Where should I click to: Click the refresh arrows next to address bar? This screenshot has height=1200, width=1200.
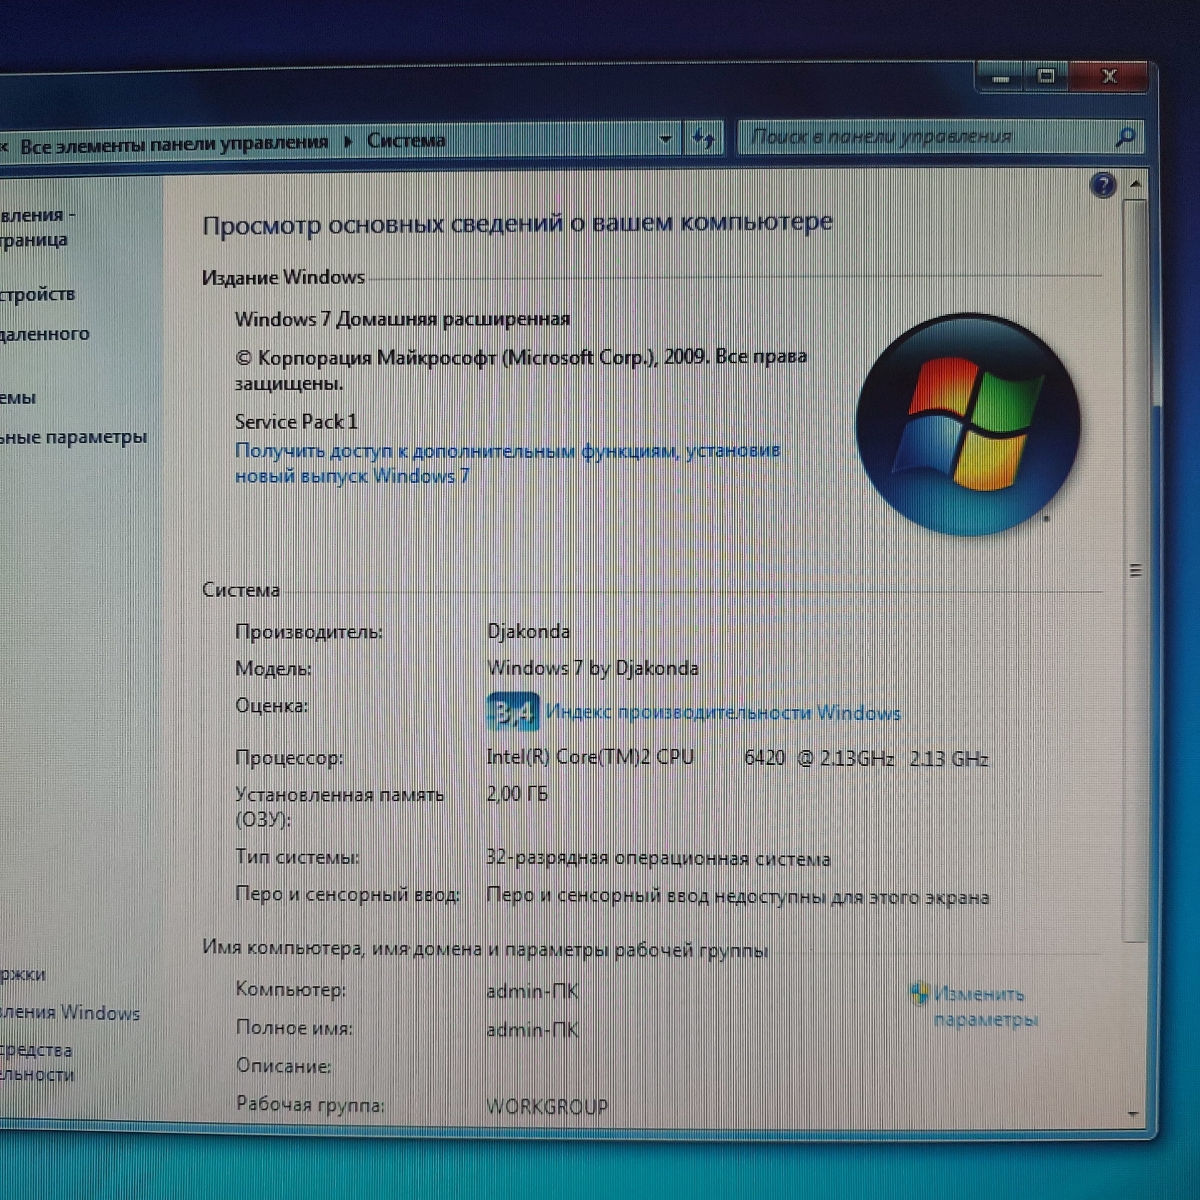tap(700, 138)
